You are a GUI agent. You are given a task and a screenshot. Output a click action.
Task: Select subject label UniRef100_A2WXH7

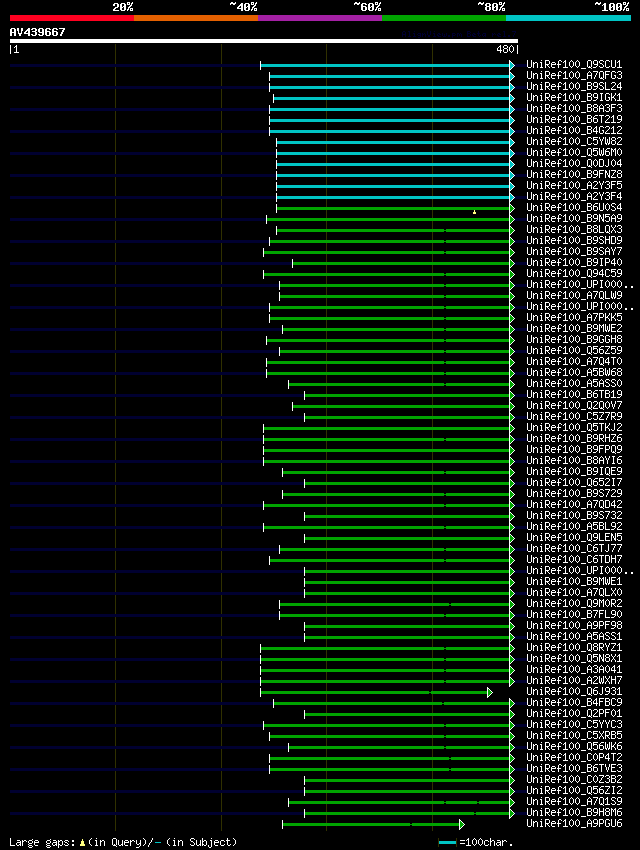574,680
